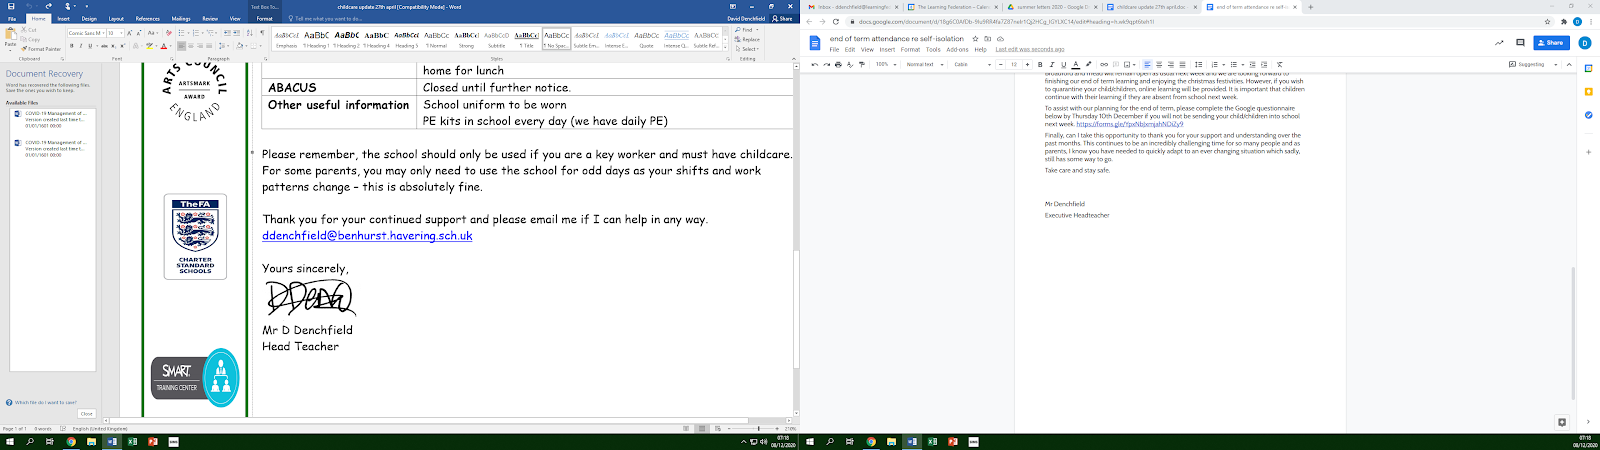Click the Undo icon in the Google Docs toolbar
The image size is (1600, 450).
pyautogui.click(x=814, y=64)
